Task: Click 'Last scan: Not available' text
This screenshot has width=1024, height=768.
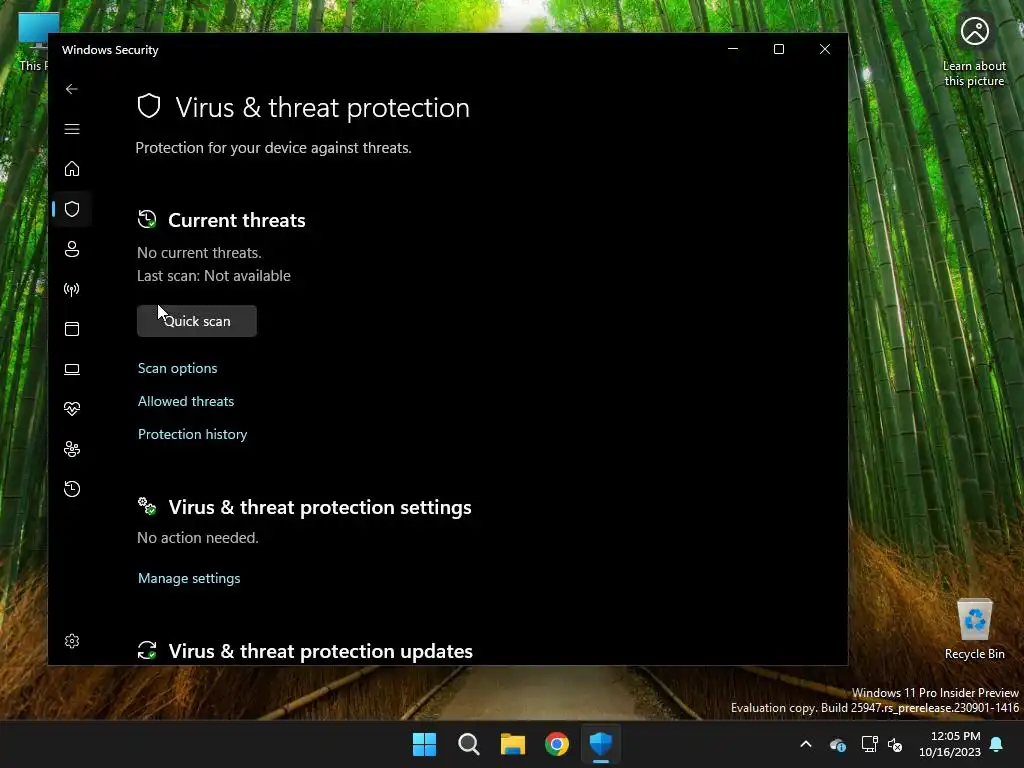Action: (214, 276)
